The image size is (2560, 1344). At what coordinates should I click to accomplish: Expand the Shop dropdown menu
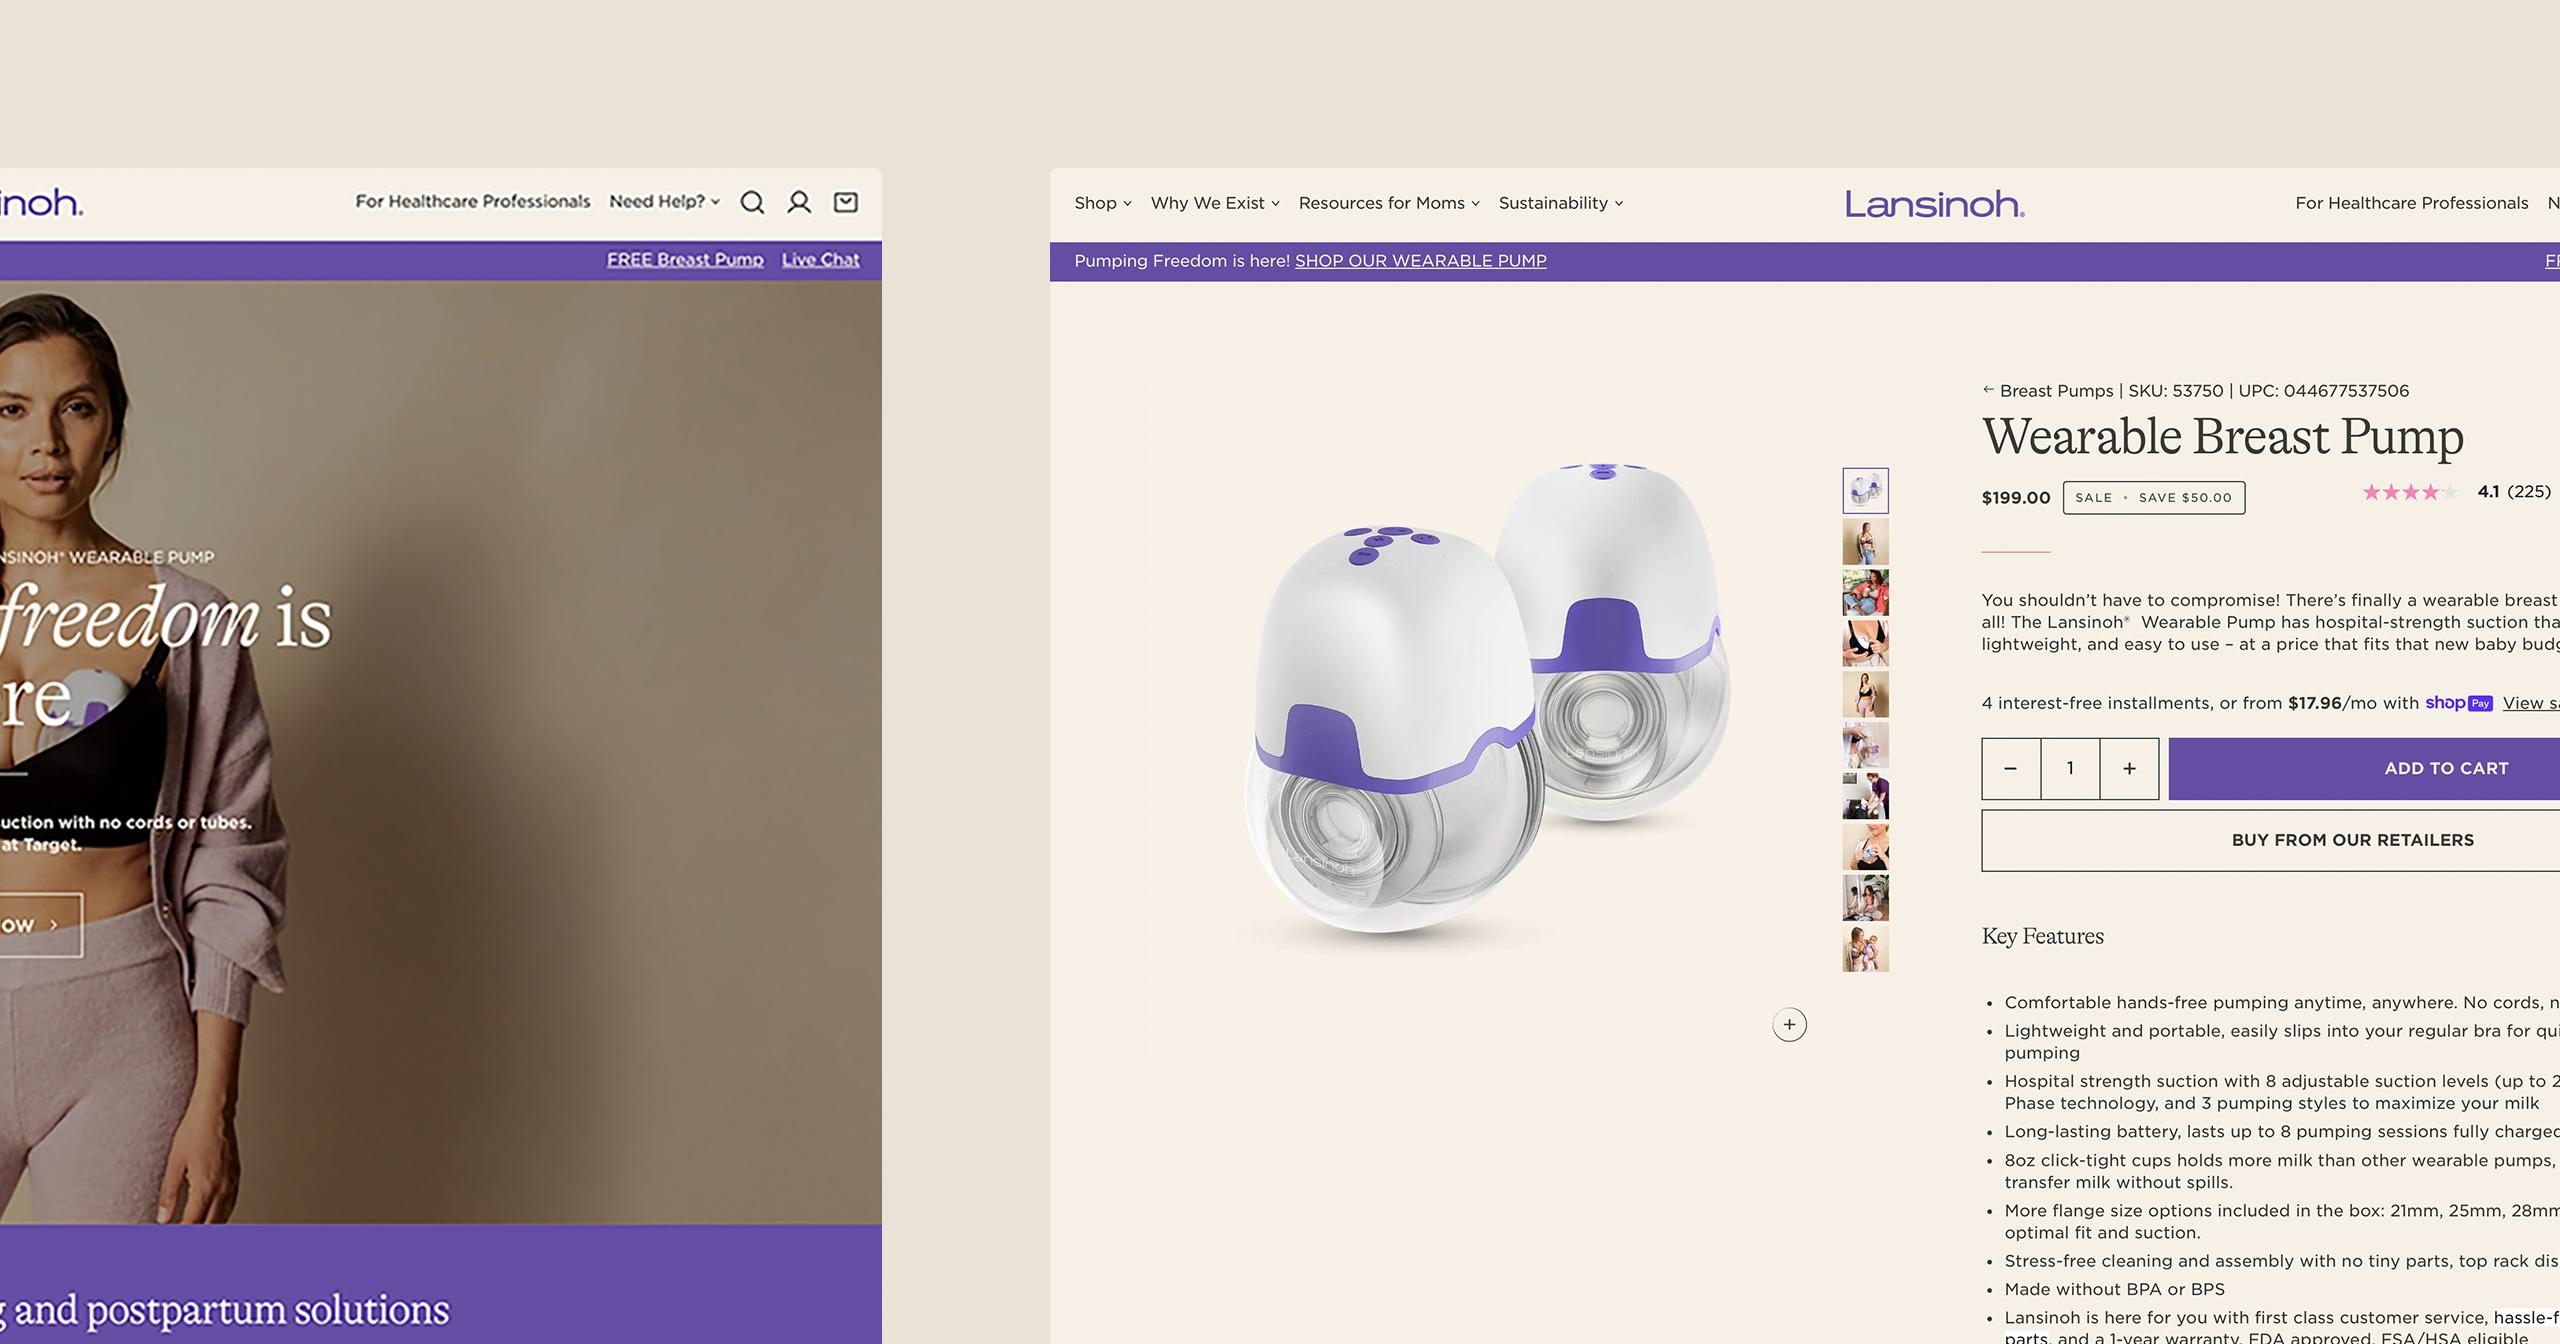coord(1101,201)
